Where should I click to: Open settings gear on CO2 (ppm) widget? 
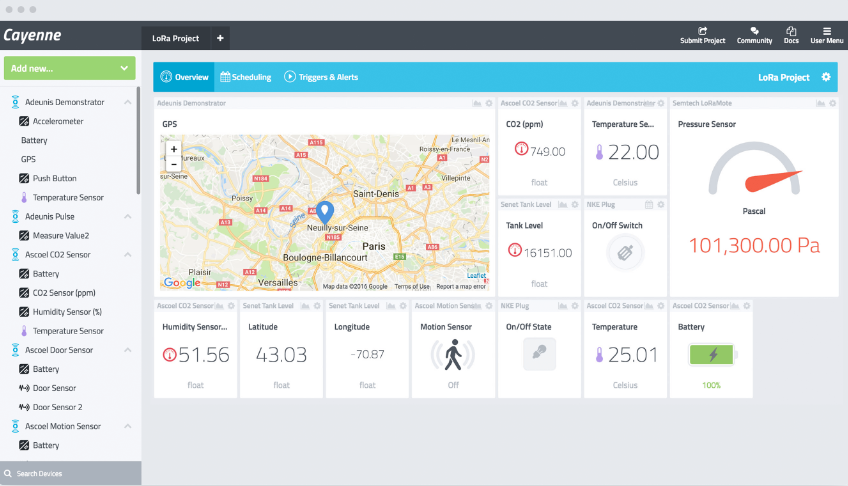coord(575,103)
